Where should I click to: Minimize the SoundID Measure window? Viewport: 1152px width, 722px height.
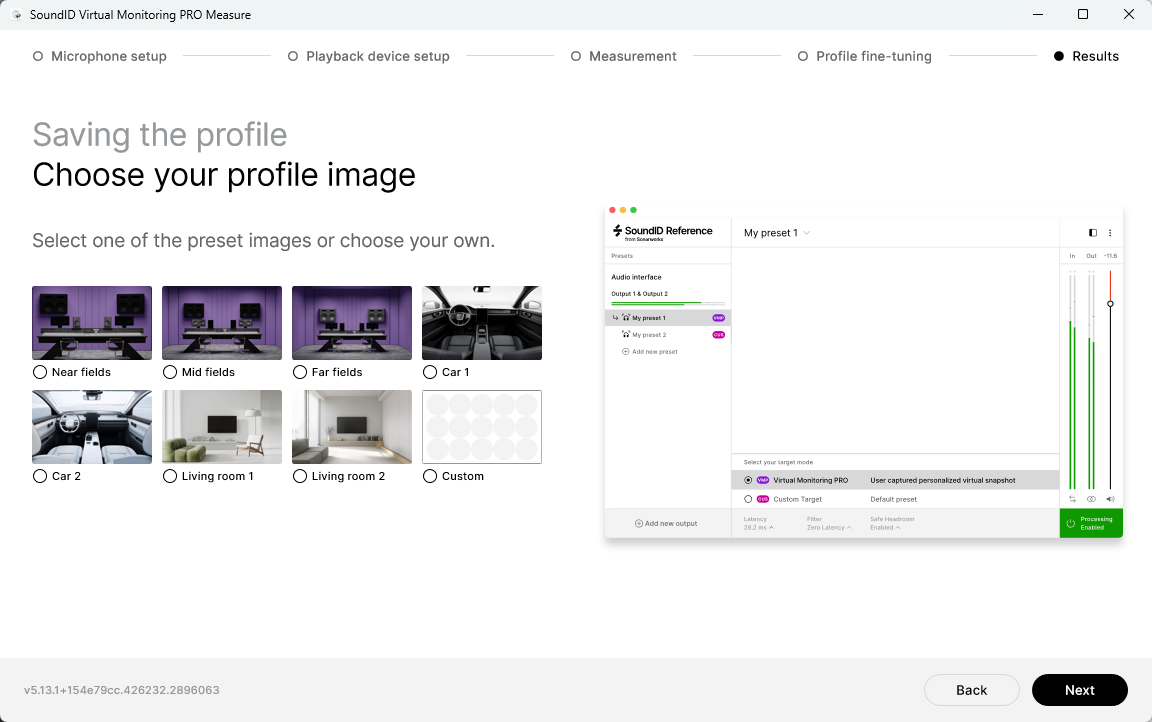click(x=1037, y=15)
